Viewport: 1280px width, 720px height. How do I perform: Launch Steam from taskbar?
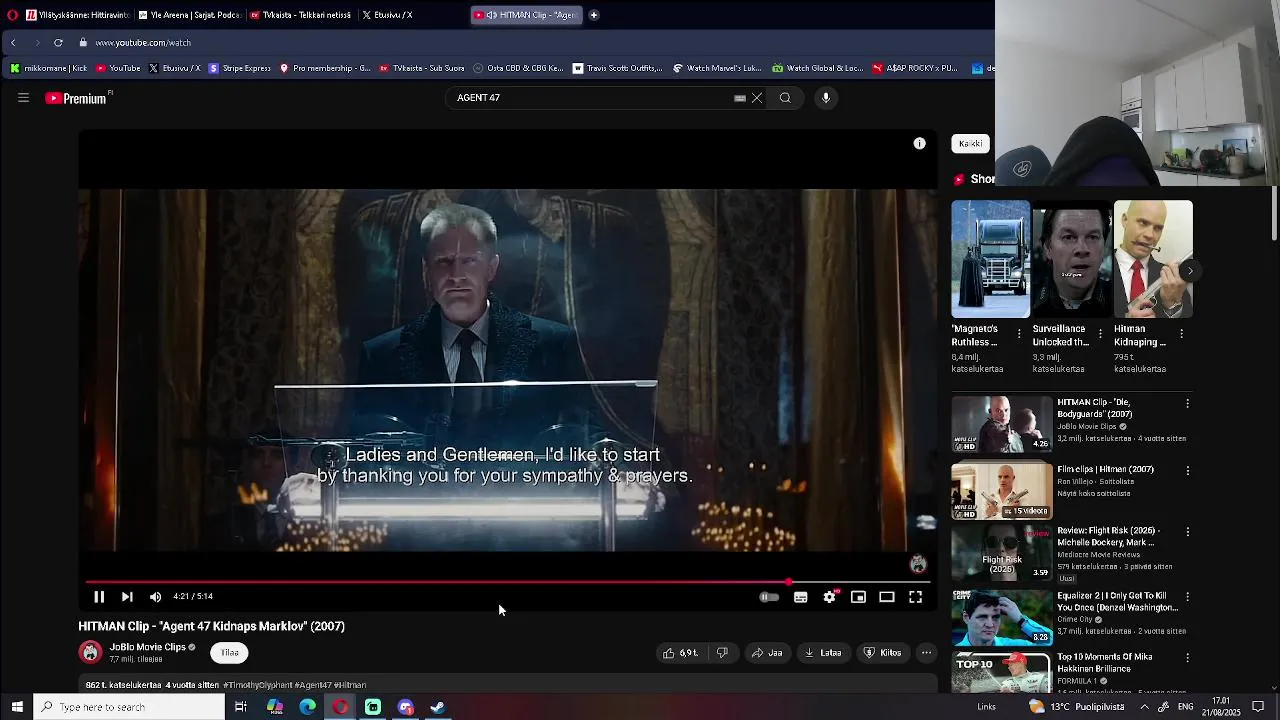(437, 707)
